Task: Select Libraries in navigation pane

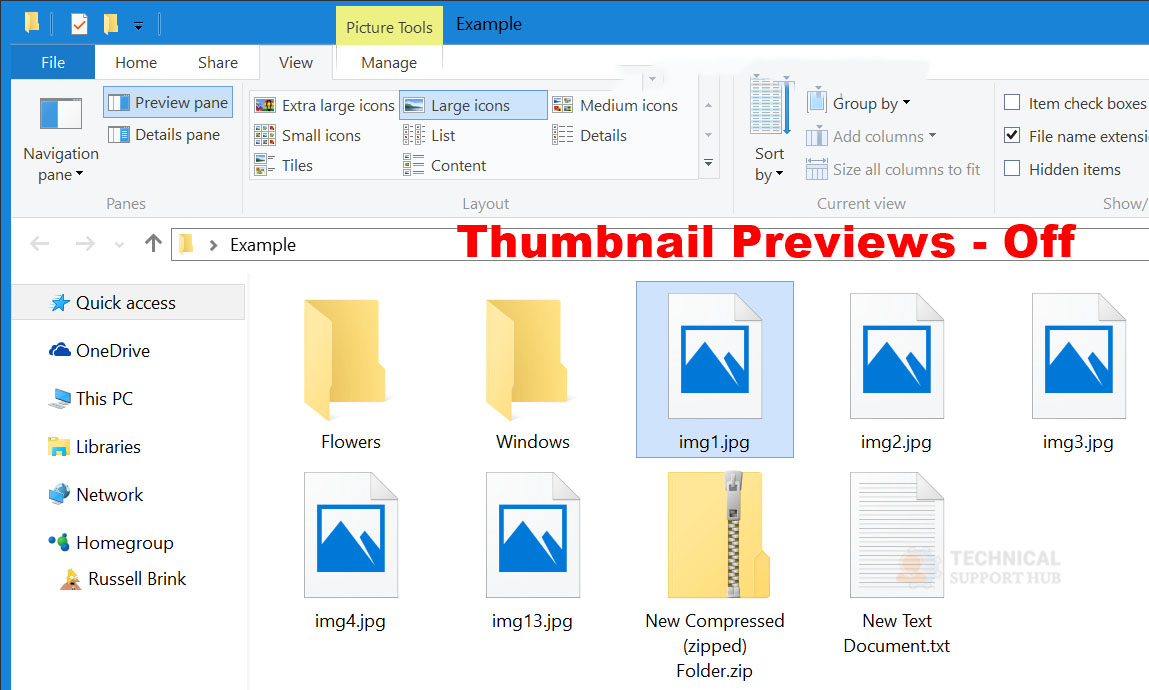Action: click(94, 447)
